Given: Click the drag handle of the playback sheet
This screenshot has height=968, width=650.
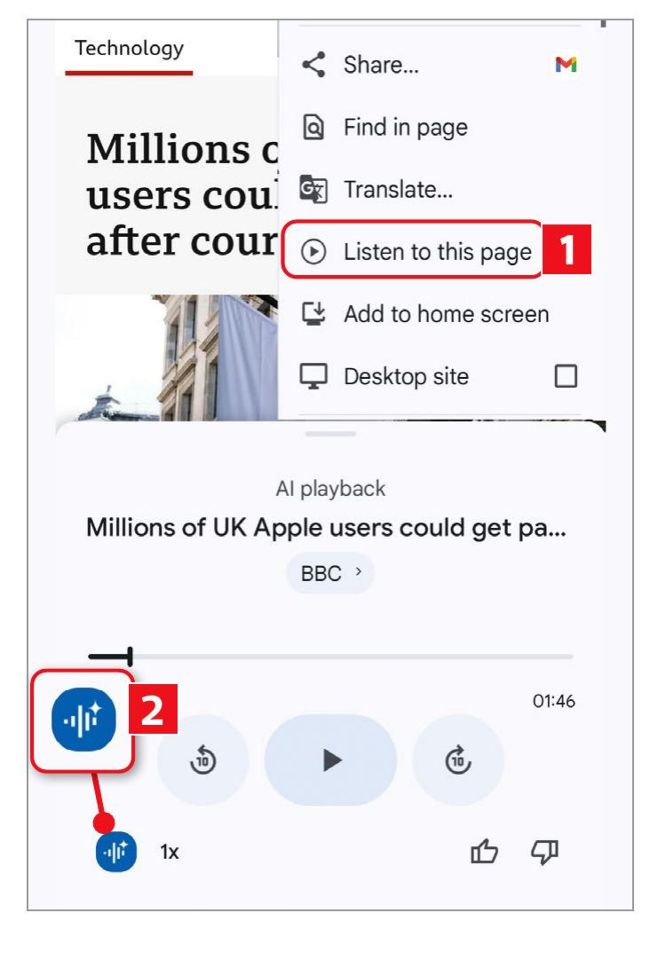Looking at the screenshot, I should (x=331, y=434).
